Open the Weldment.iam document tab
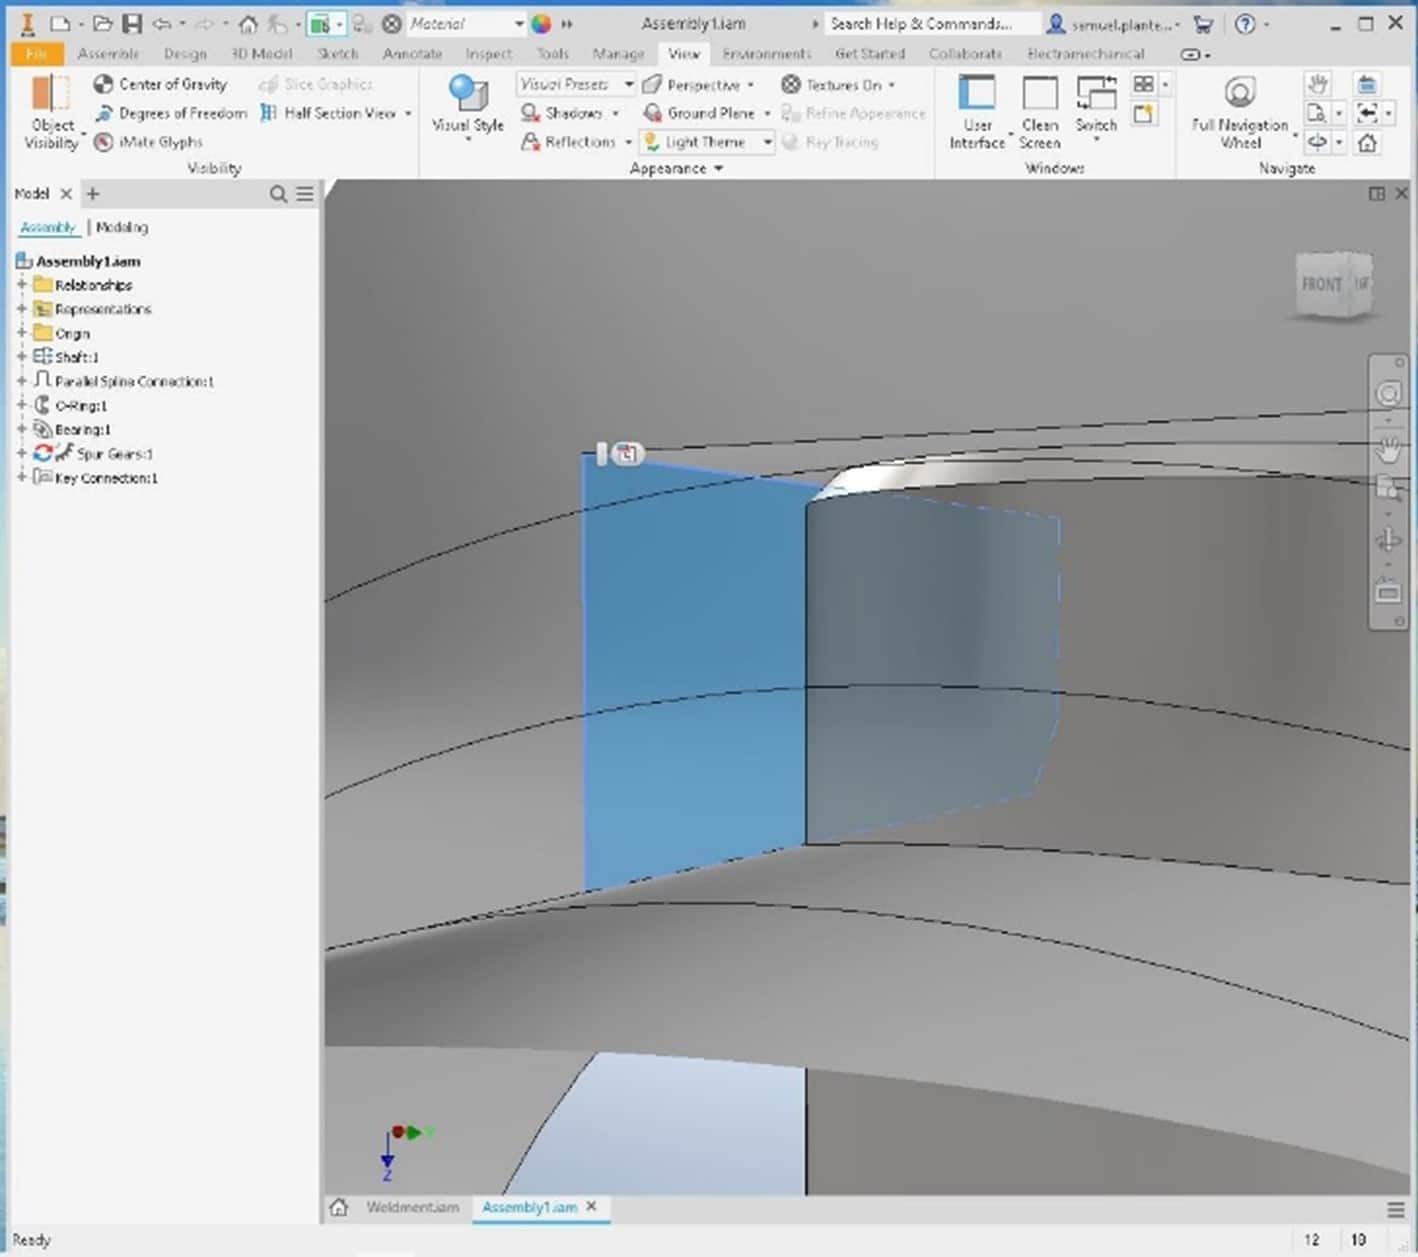Viewport: 1418px width, 1257px height. tap(412, 1207)
